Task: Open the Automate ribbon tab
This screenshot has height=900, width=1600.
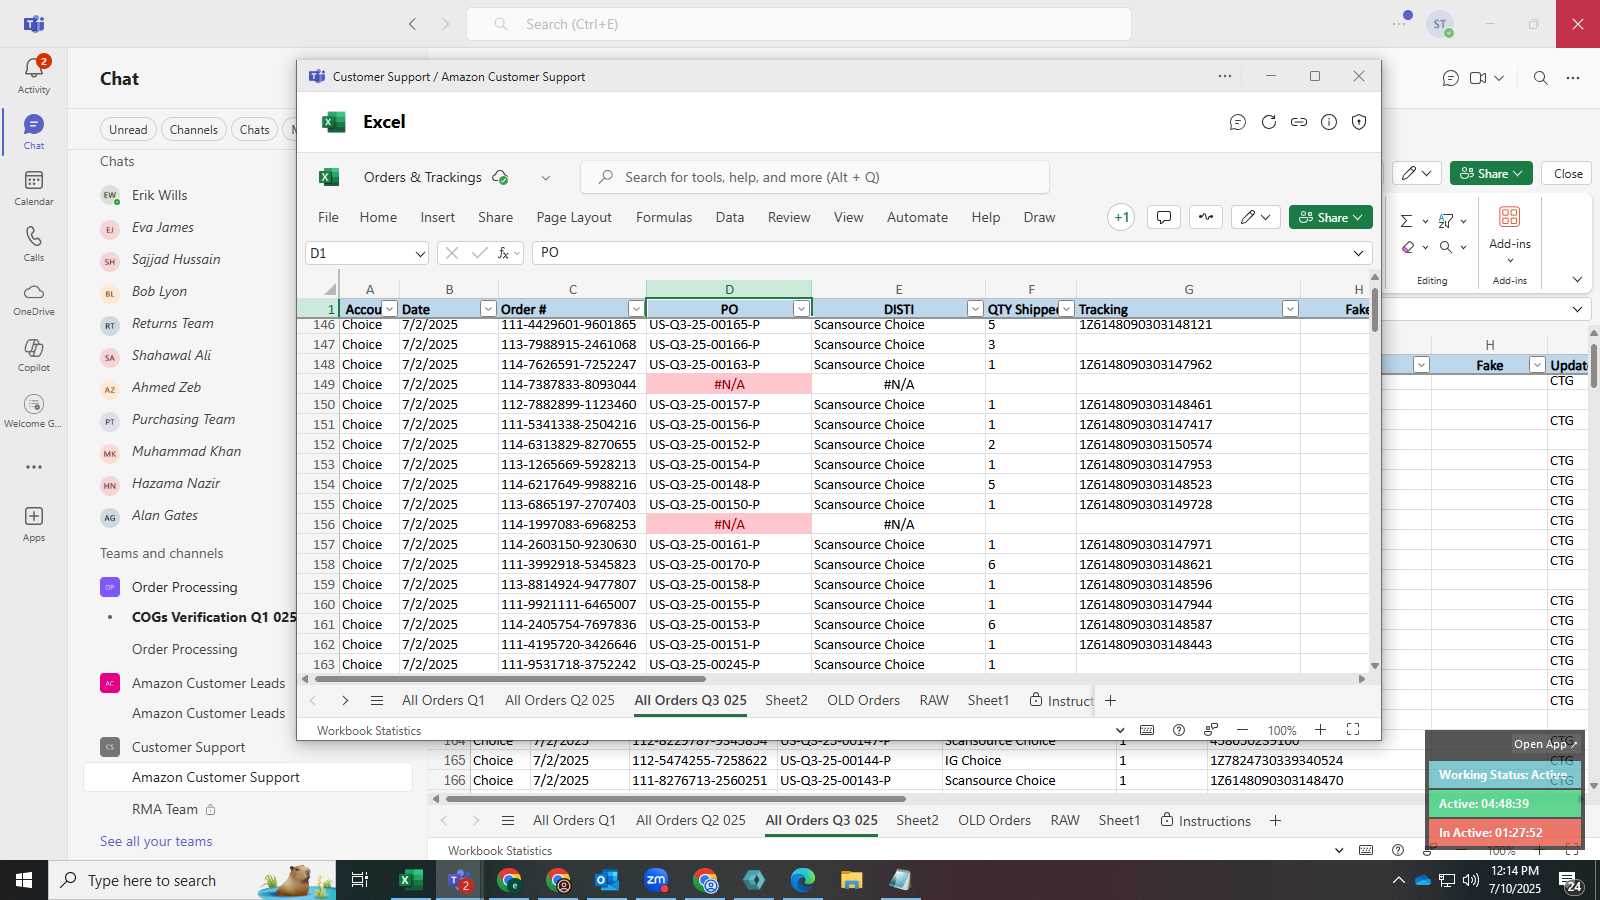Action: (917, 217)
